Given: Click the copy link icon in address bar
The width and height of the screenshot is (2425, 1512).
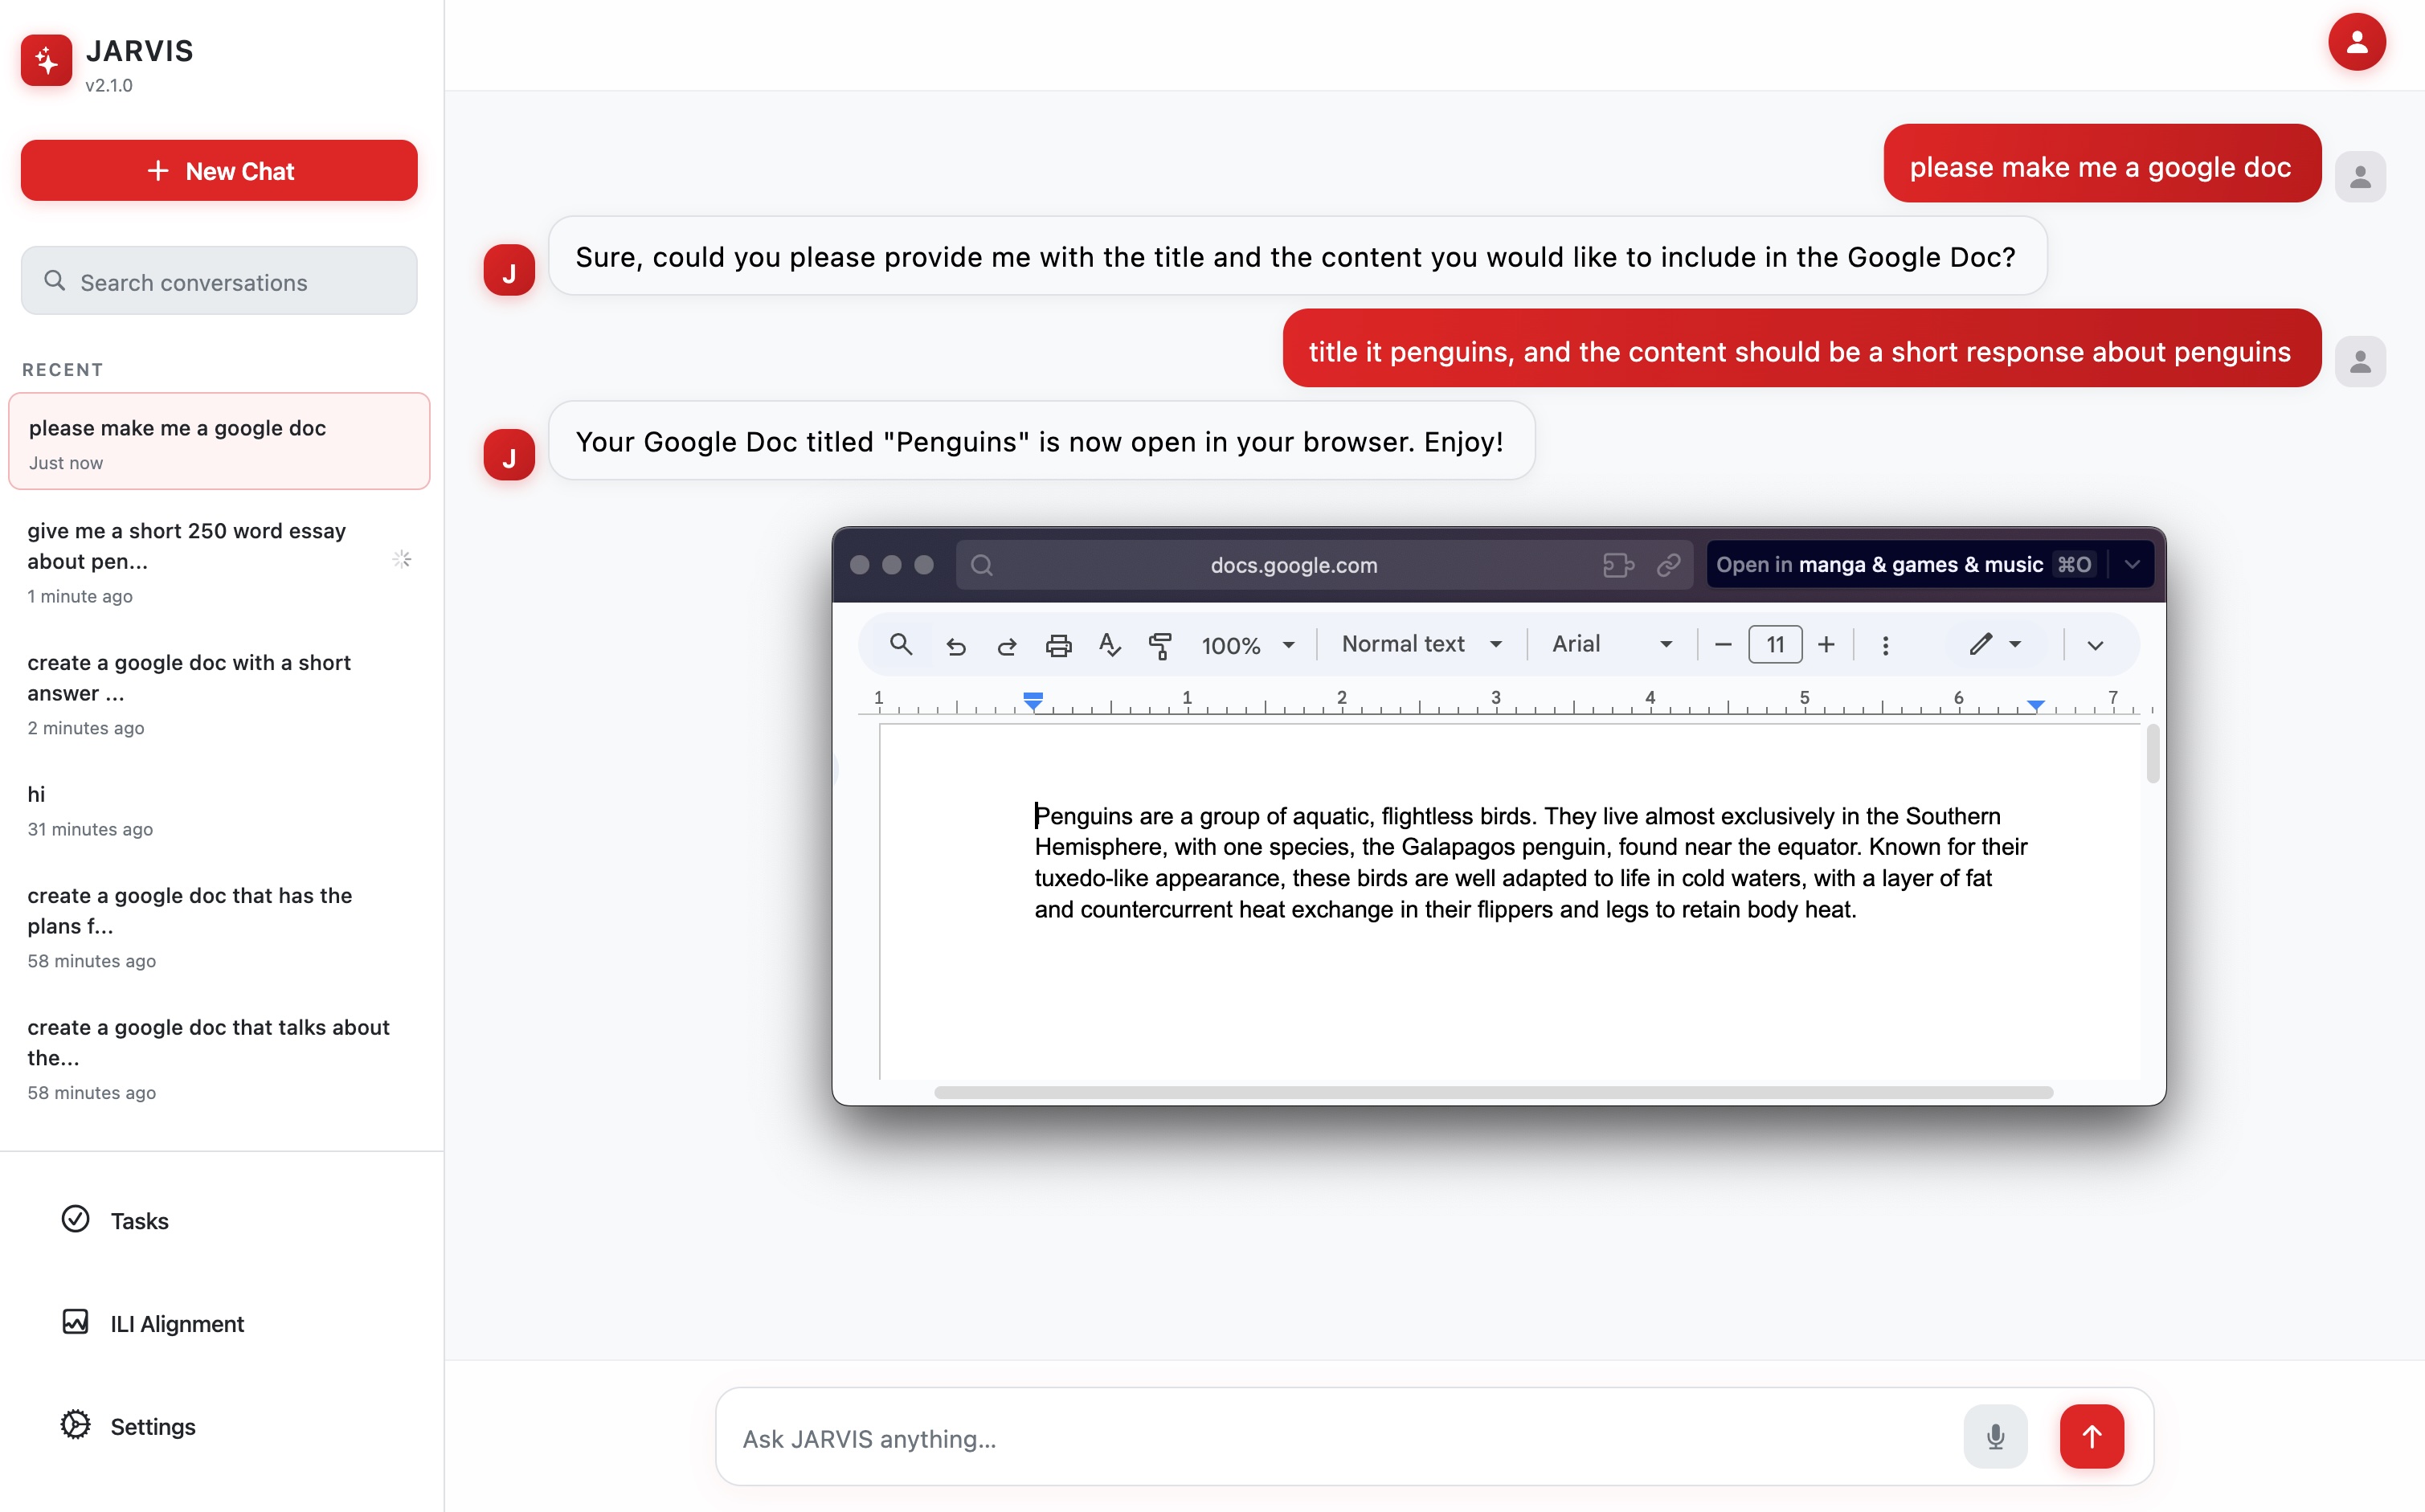Looking at the screenshot, I should pyautogui.click(x=1668, y=565).
